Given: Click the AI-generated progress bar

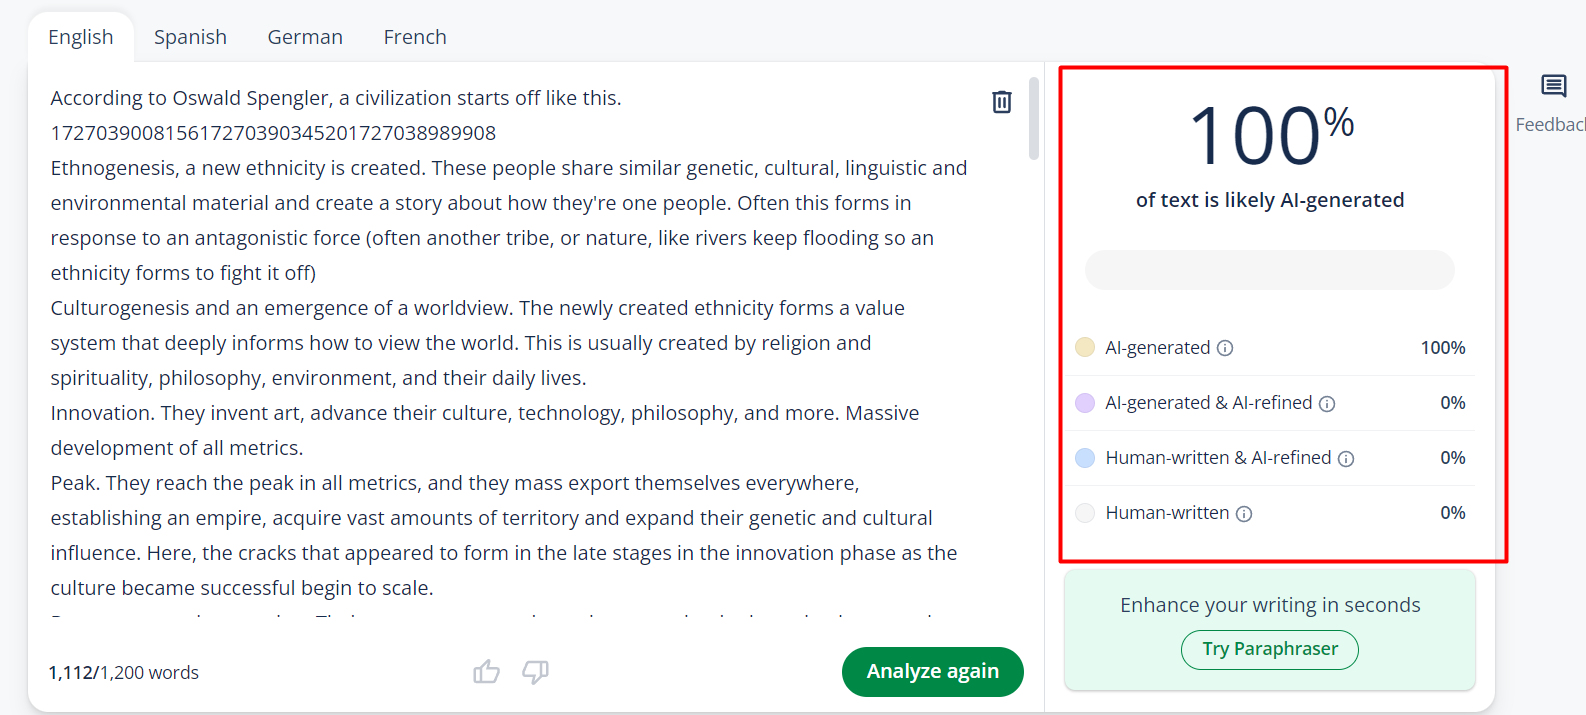Looking at the screenshot, I should pyautogui.click(x=1269, y=270).
